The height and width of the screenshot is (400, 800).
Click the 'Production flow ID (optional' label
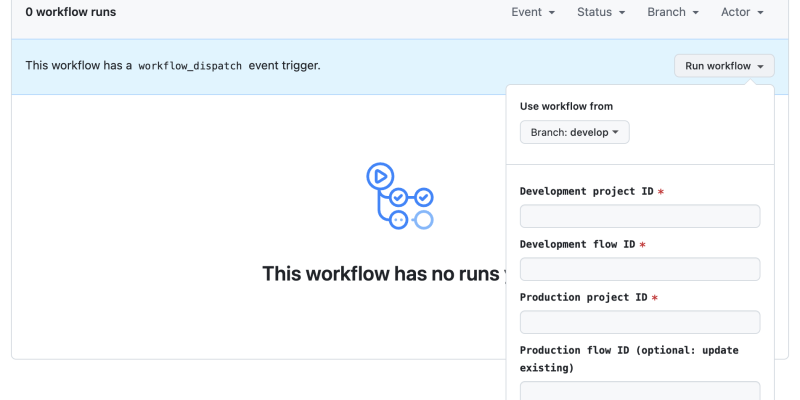click(x=629, y=359)
